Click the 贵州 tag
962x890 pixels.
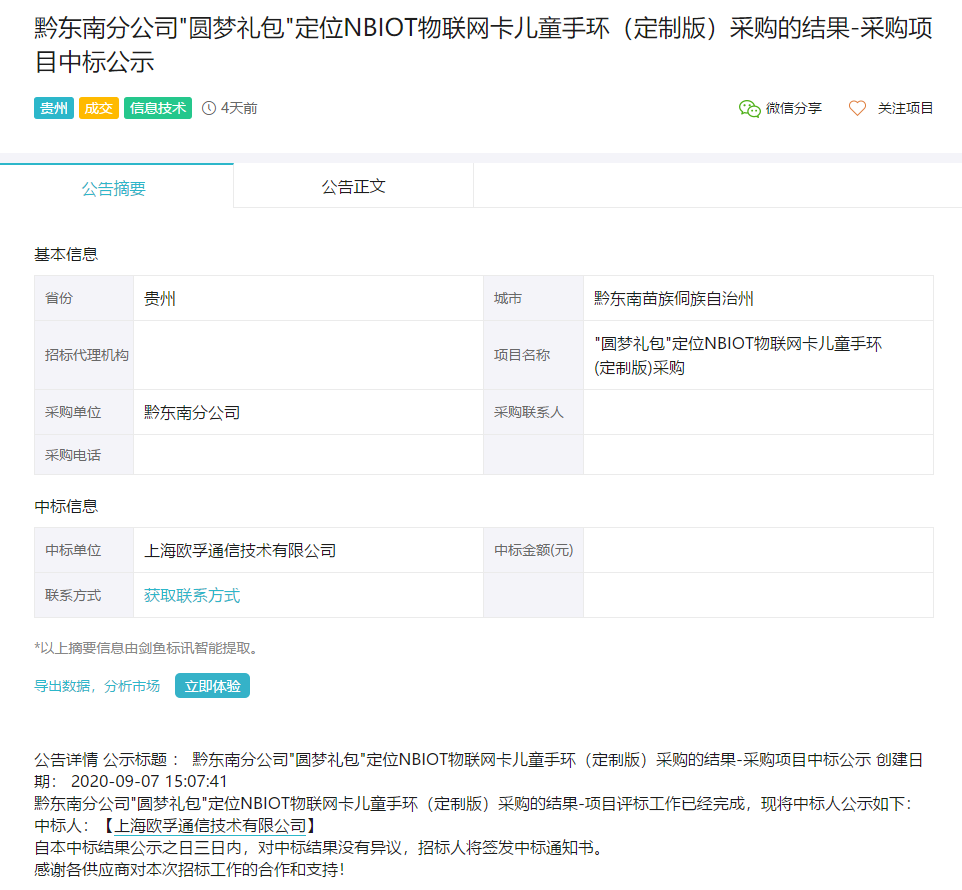[x=54, y=108]
